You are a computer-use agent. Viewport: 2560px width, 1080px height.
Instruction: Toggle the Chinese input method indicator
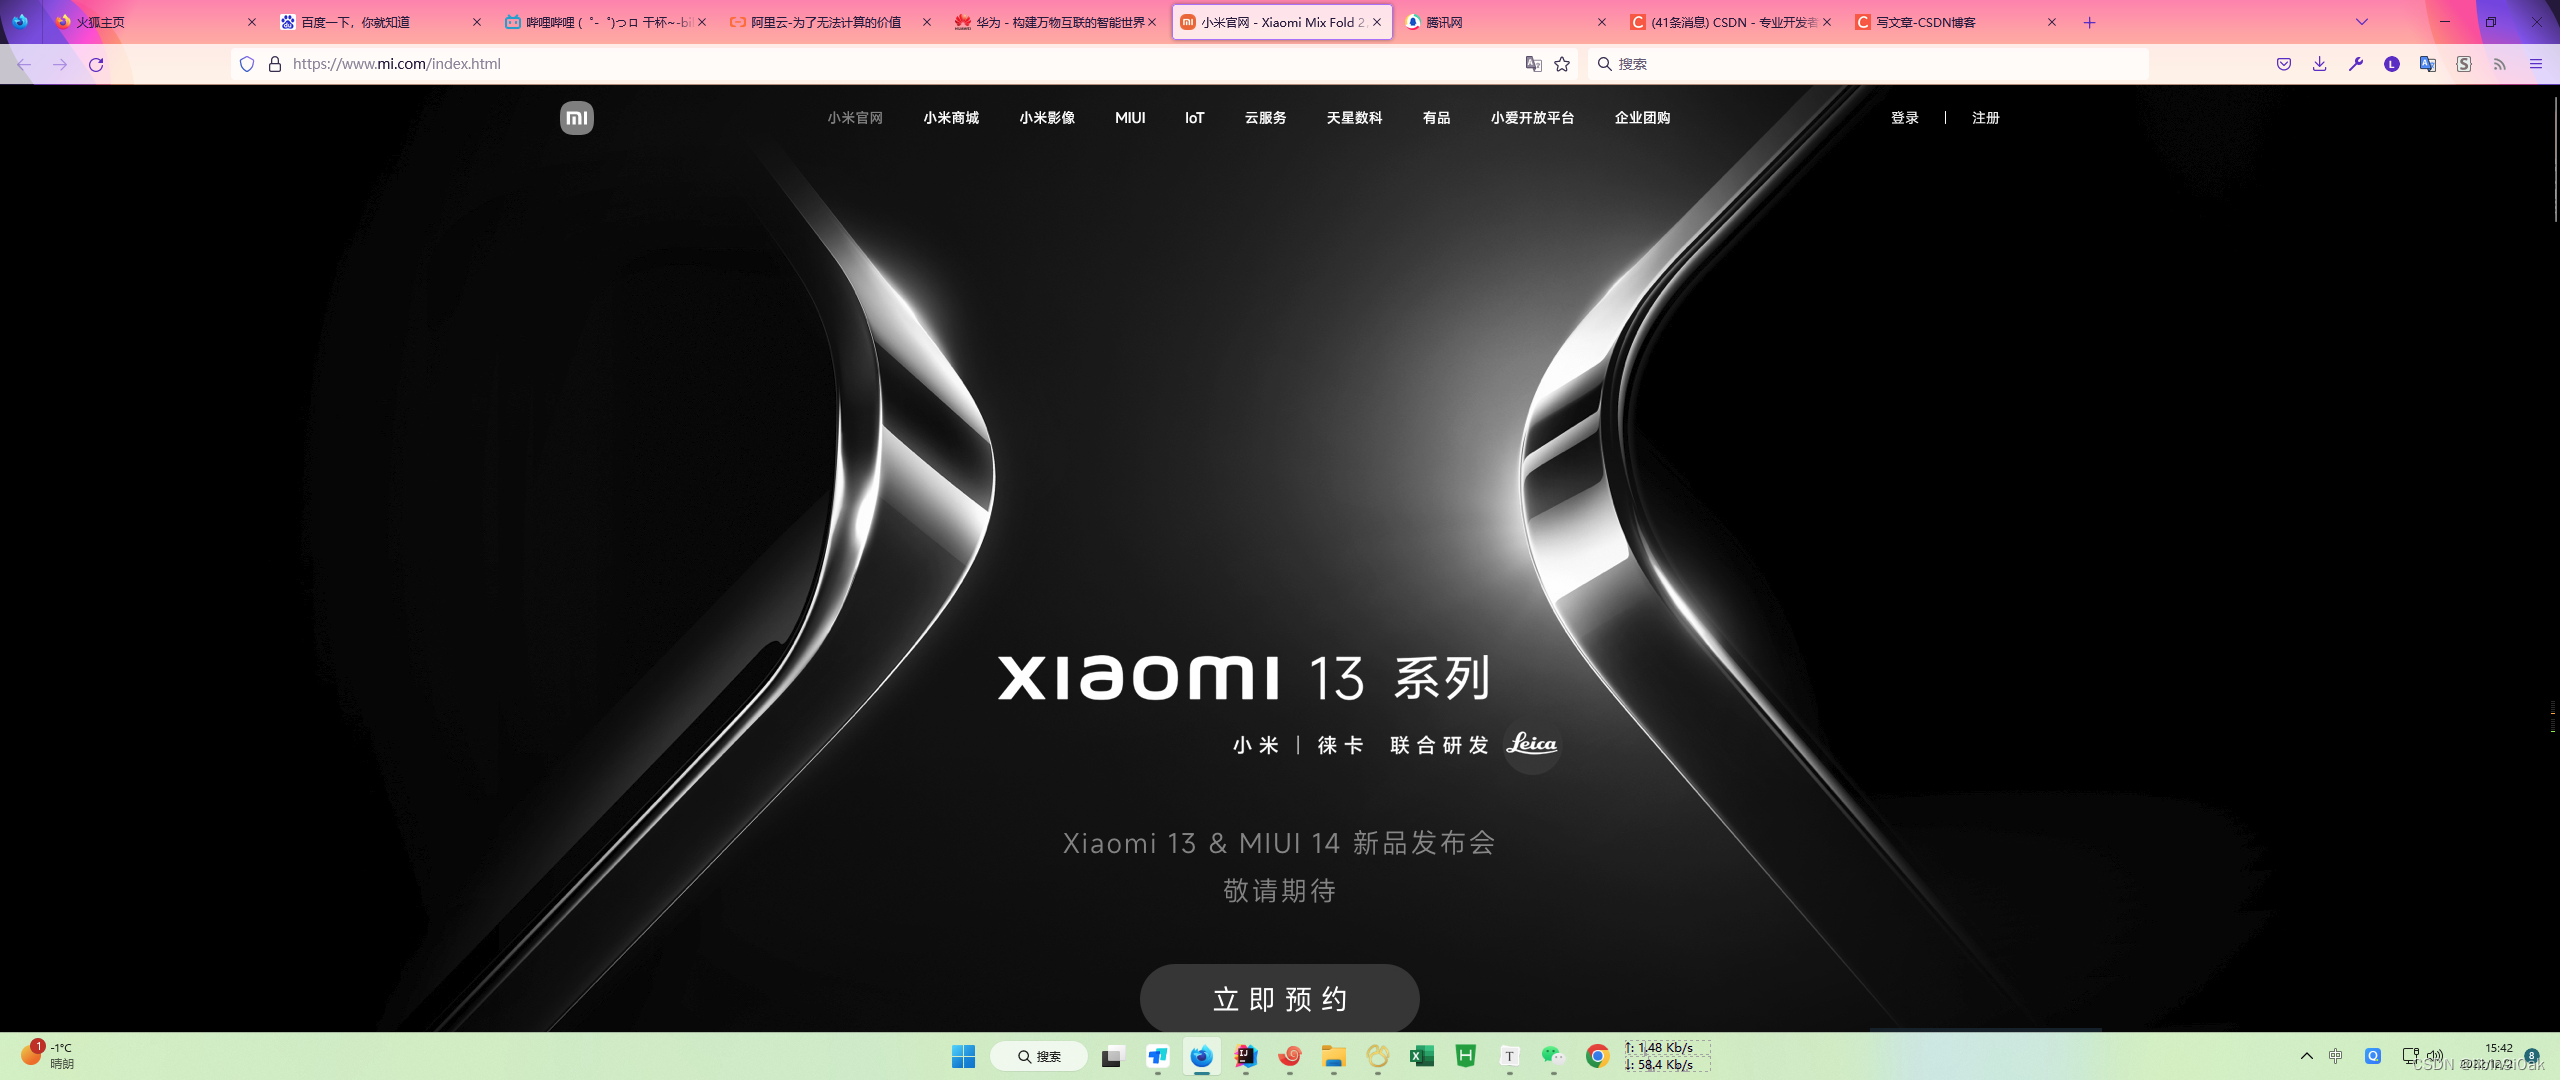point(2336,1056)
